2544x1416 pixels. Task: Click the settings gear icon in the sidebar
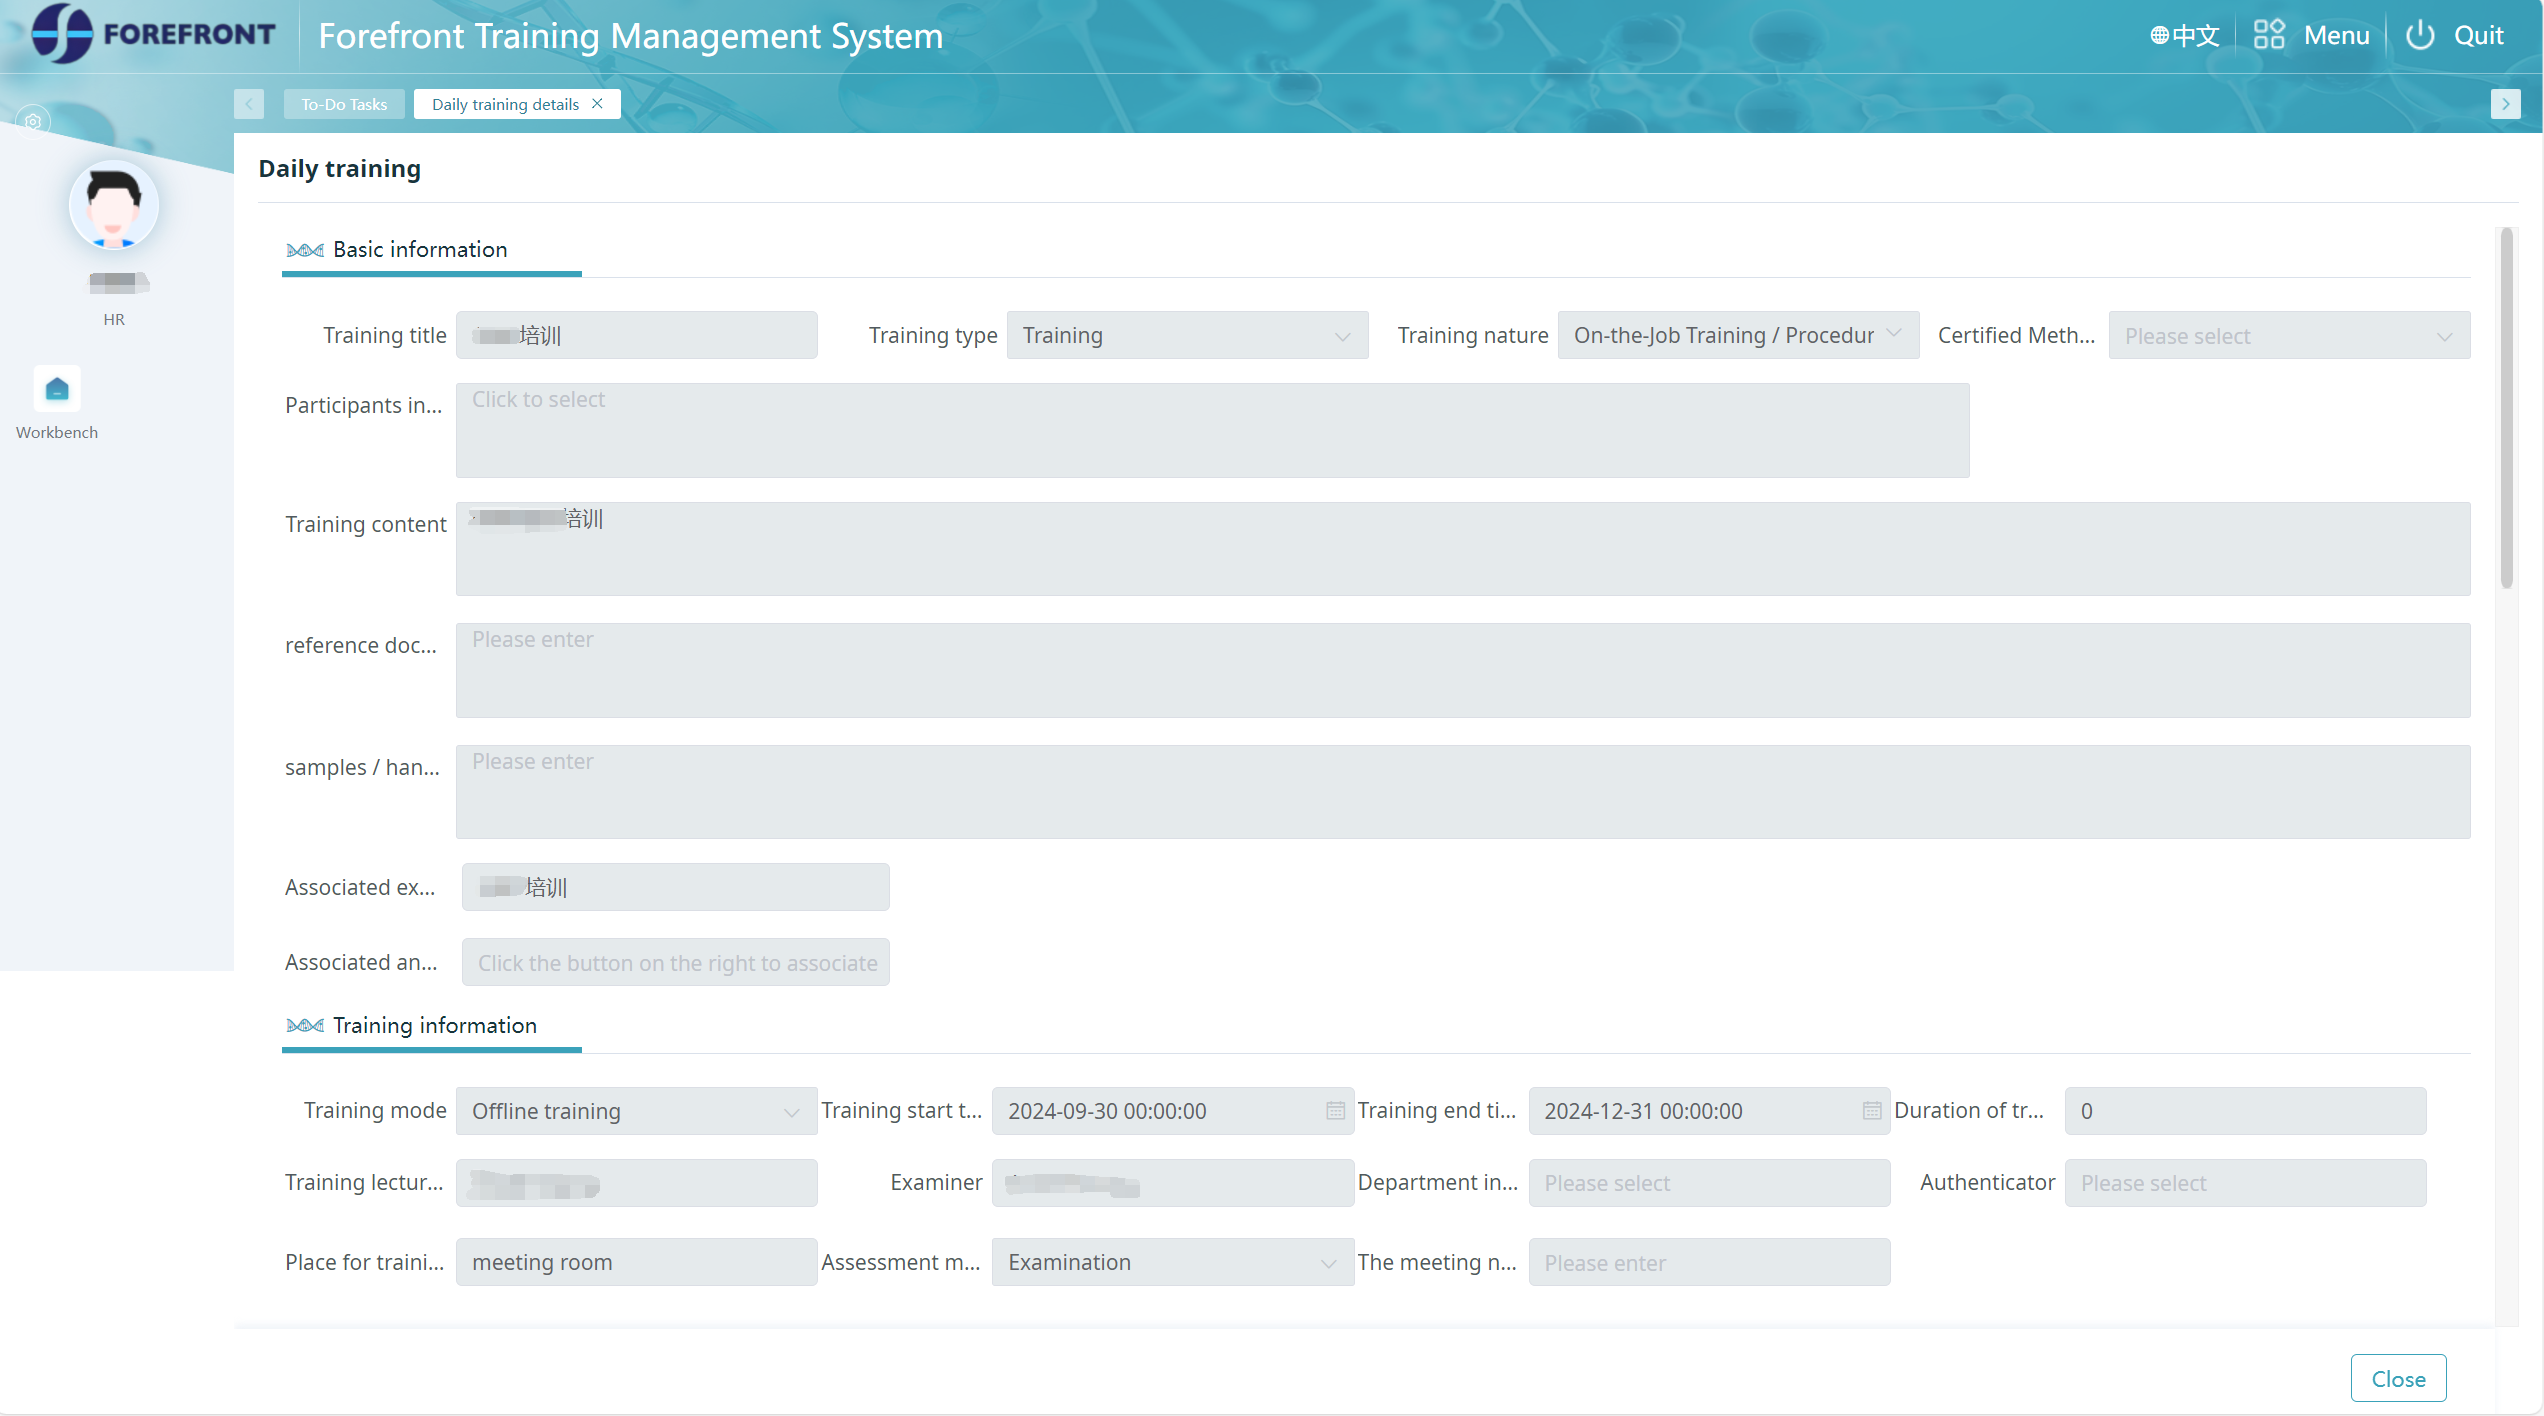coord(33,122)
